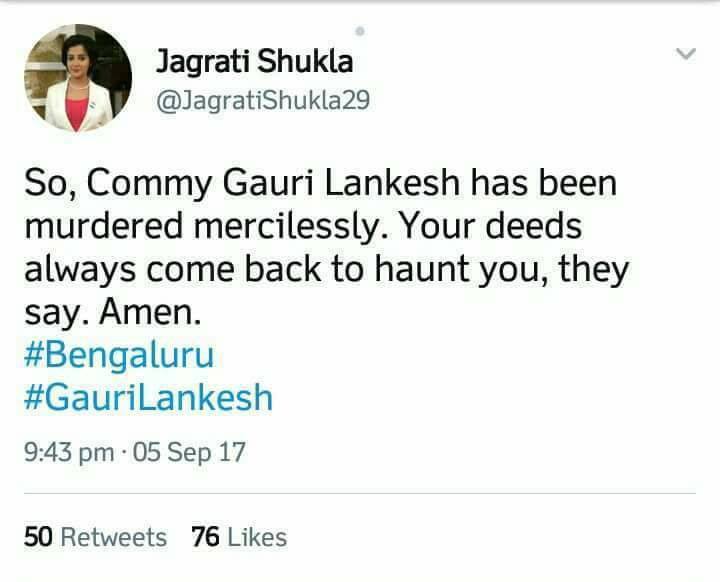Open Jagrati Shukla's profile picture
The height and width of the screenshot is (582, 720).
pos(78,78)
